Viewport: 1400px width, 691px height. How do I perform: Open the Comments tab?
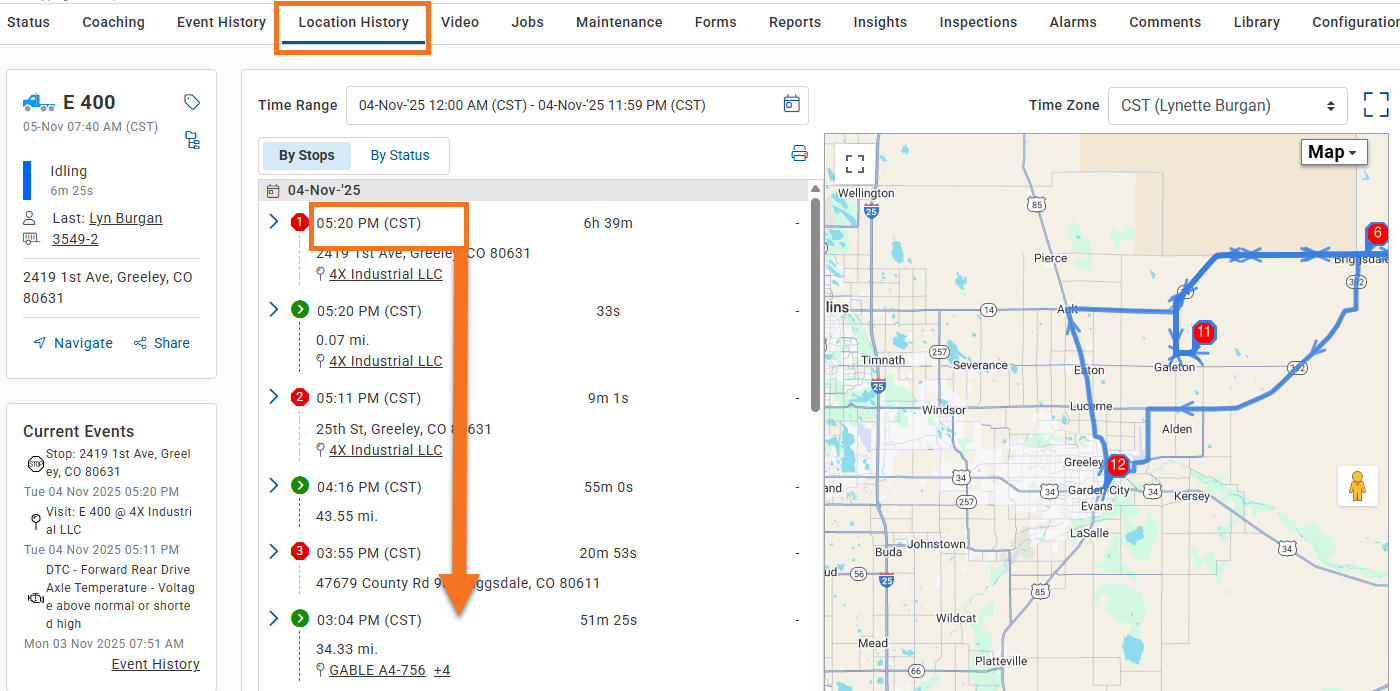pyautogui.click(x=1165, y=22)
